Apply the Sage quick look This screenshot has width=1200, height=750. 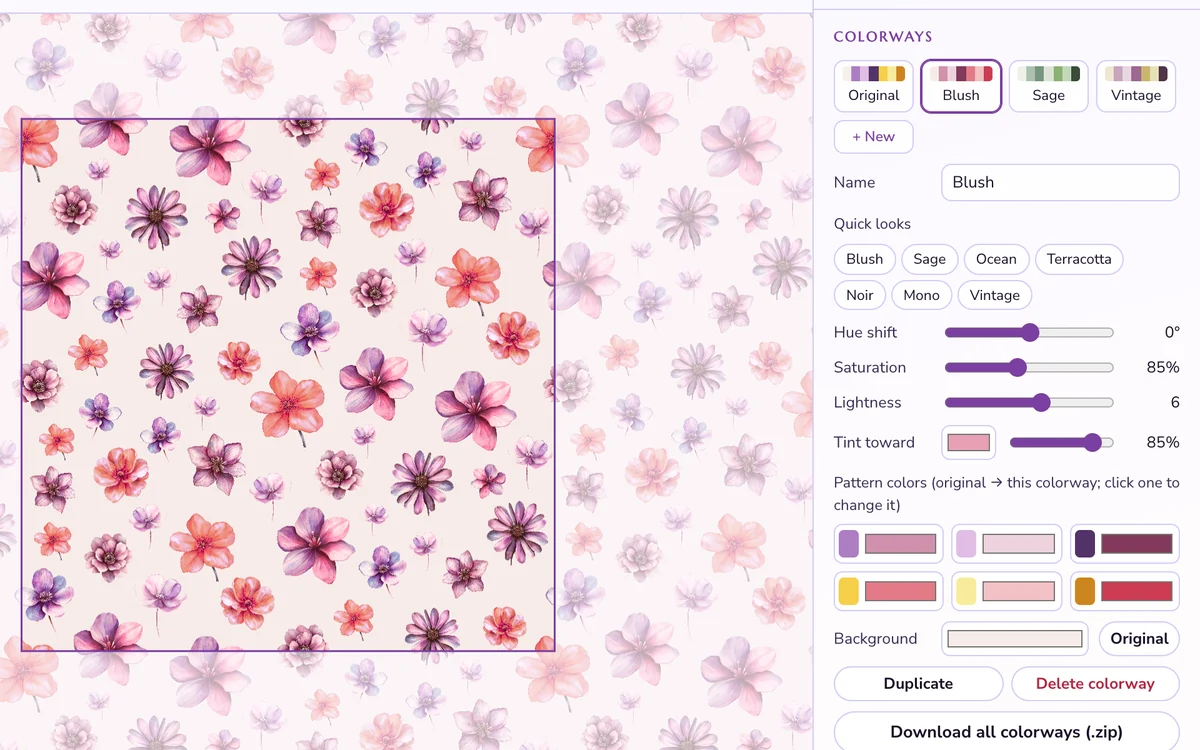(x=929, y=259)
